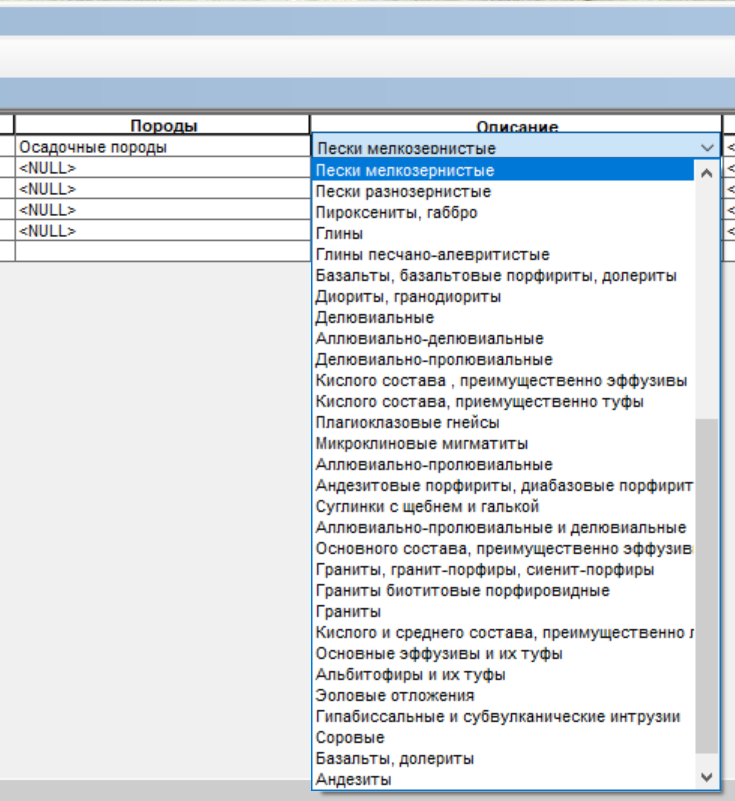
Task: Select 'Граниты биотитовые порфировидные' option
Action: point(503,591)
